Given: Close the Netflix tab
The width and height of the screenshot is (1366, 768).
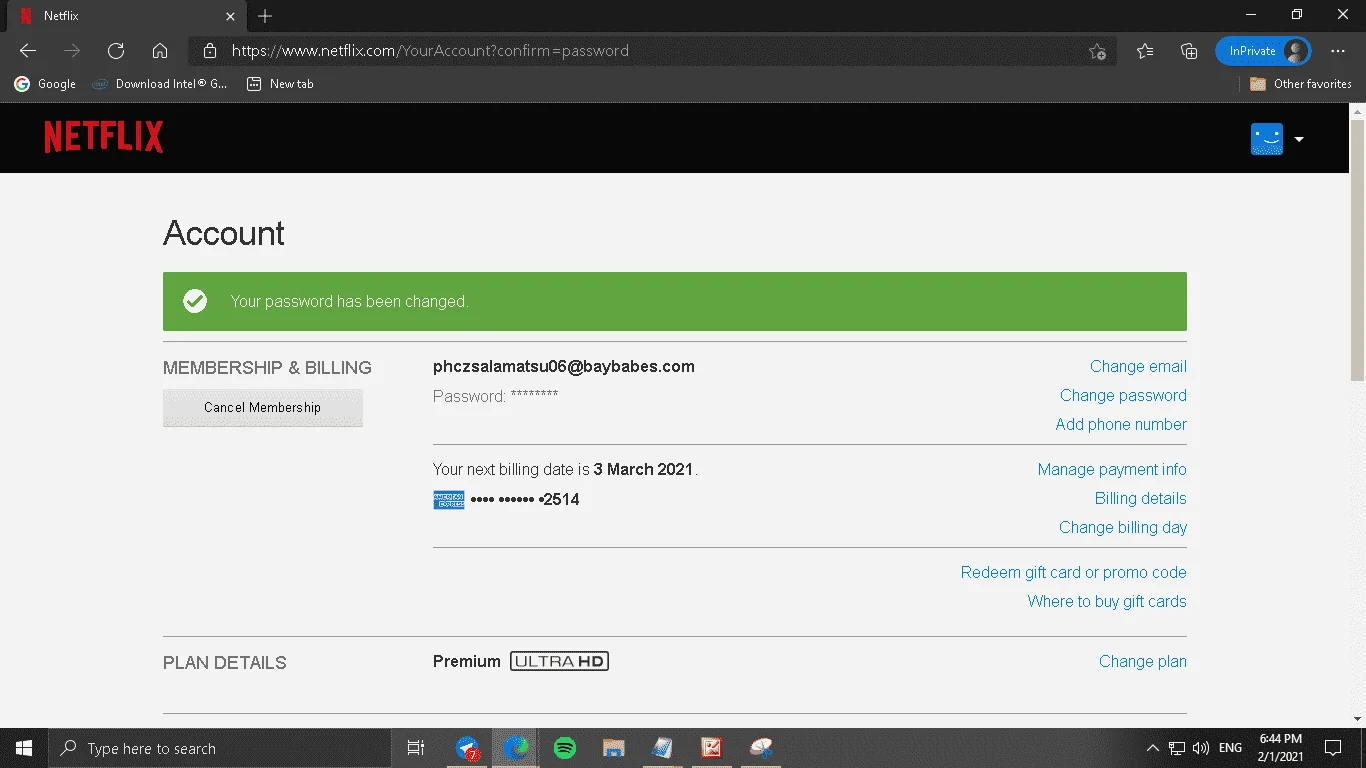Looking at the screenshot, I should 230,16.
